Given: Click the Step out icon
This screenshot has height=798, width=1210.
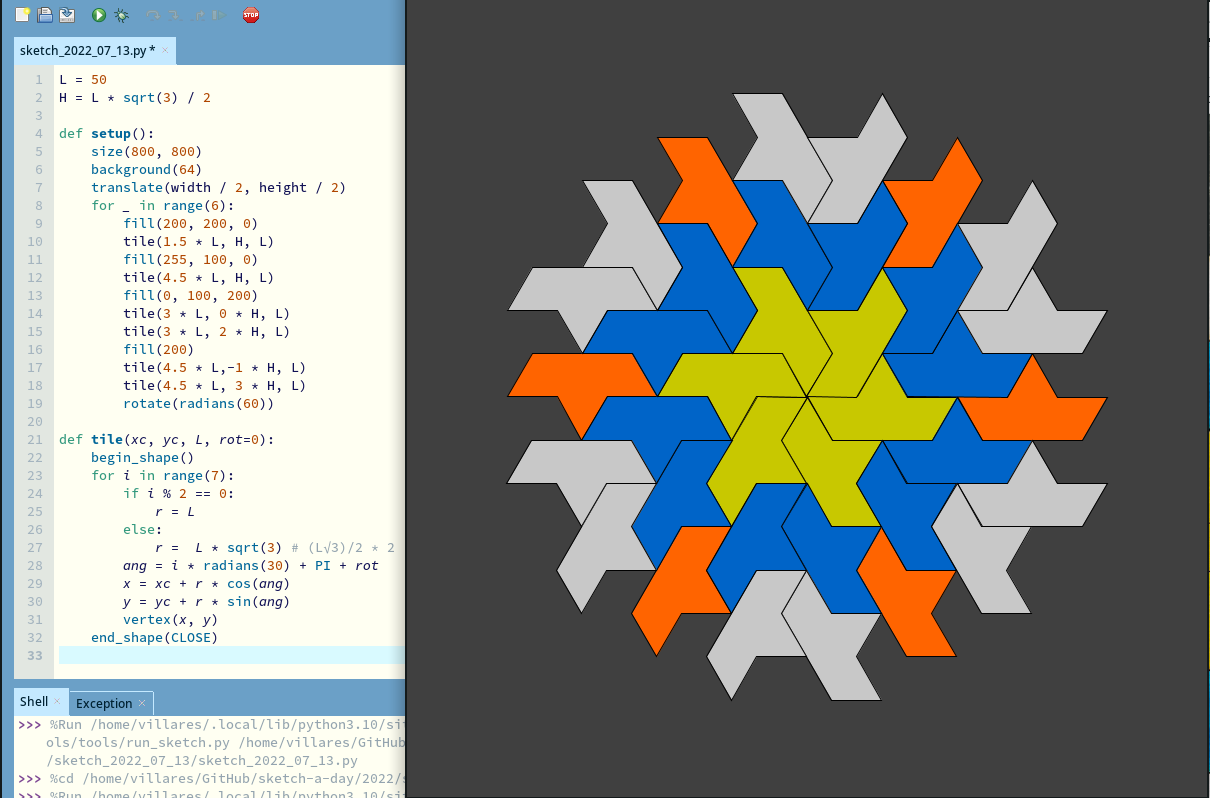Looking at the screenshot, I should point(197,15).
